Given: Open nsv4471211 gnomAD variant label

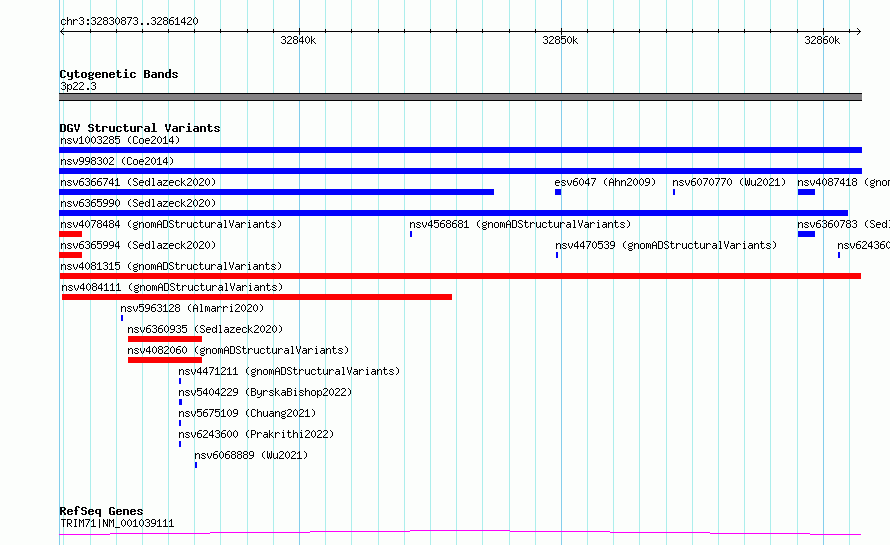Looking at the screenshot, I should pyautogui.click(x=289, y=371).
